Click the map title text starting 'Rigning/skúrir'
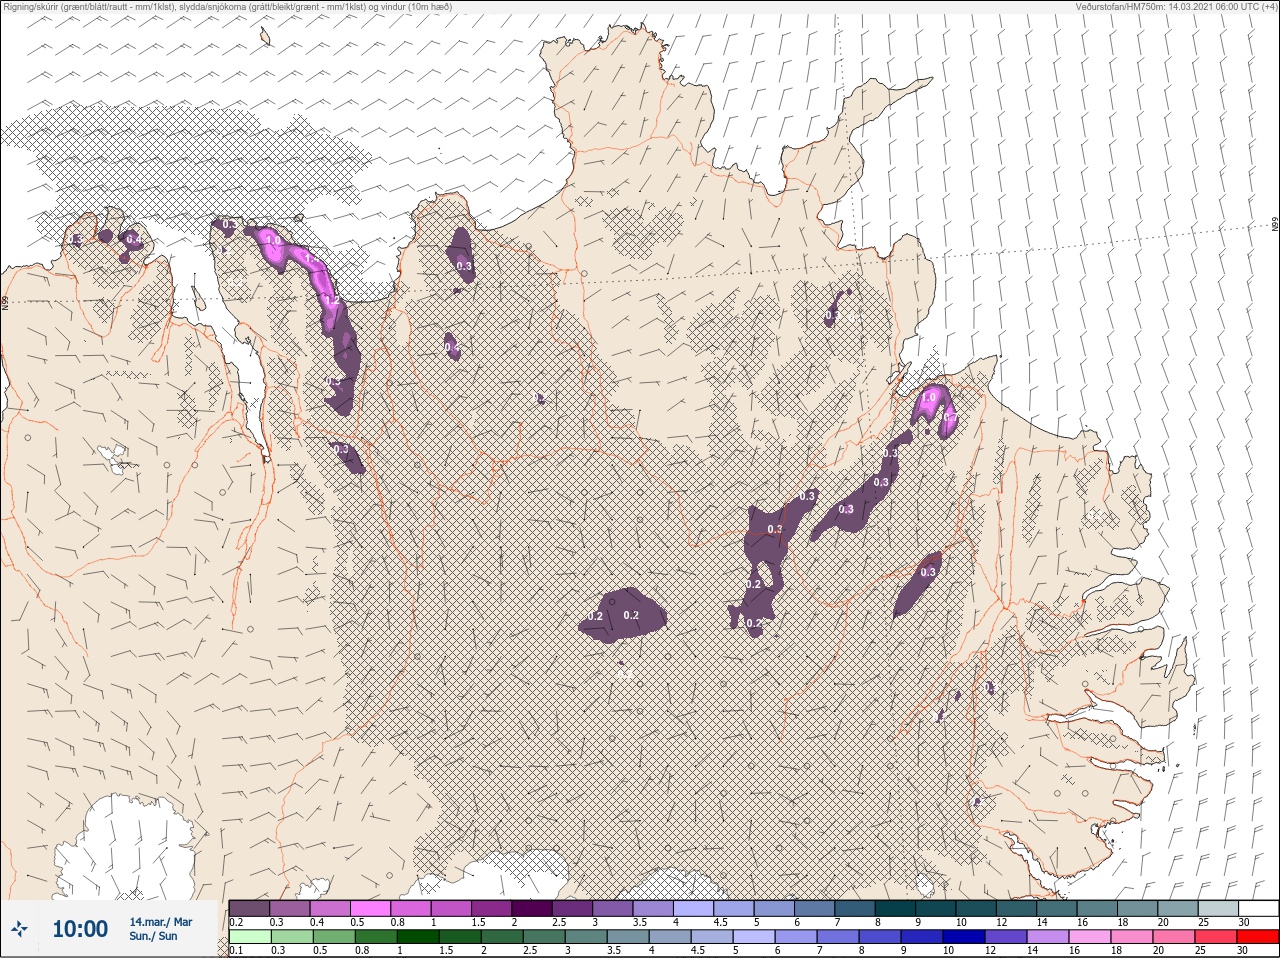This screenshot has width=1280, height=958. [227, 7]
